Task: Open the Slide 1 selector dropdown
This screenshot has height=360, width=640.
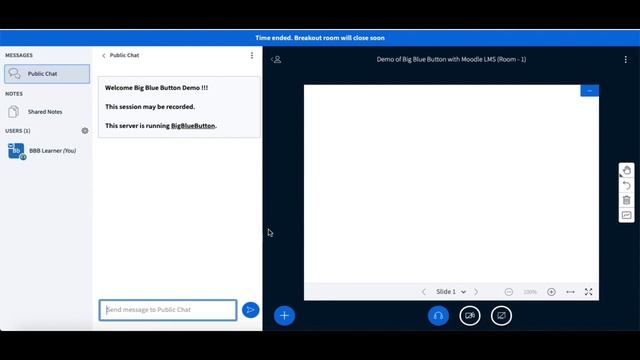Action: pyautogui.click(x=451, y=292)
